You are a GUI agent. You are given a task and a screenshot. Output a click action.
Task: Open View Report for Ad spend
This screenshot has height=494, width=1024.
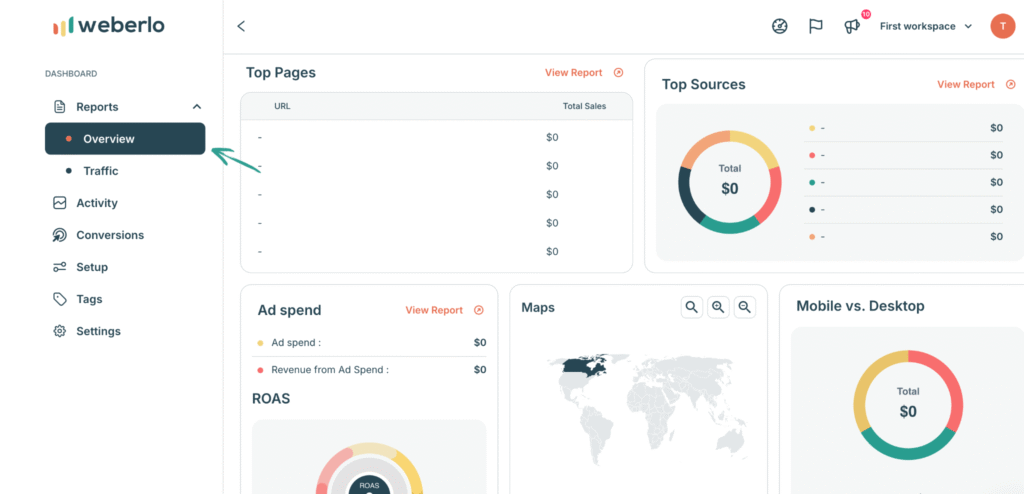click(434, 310)
